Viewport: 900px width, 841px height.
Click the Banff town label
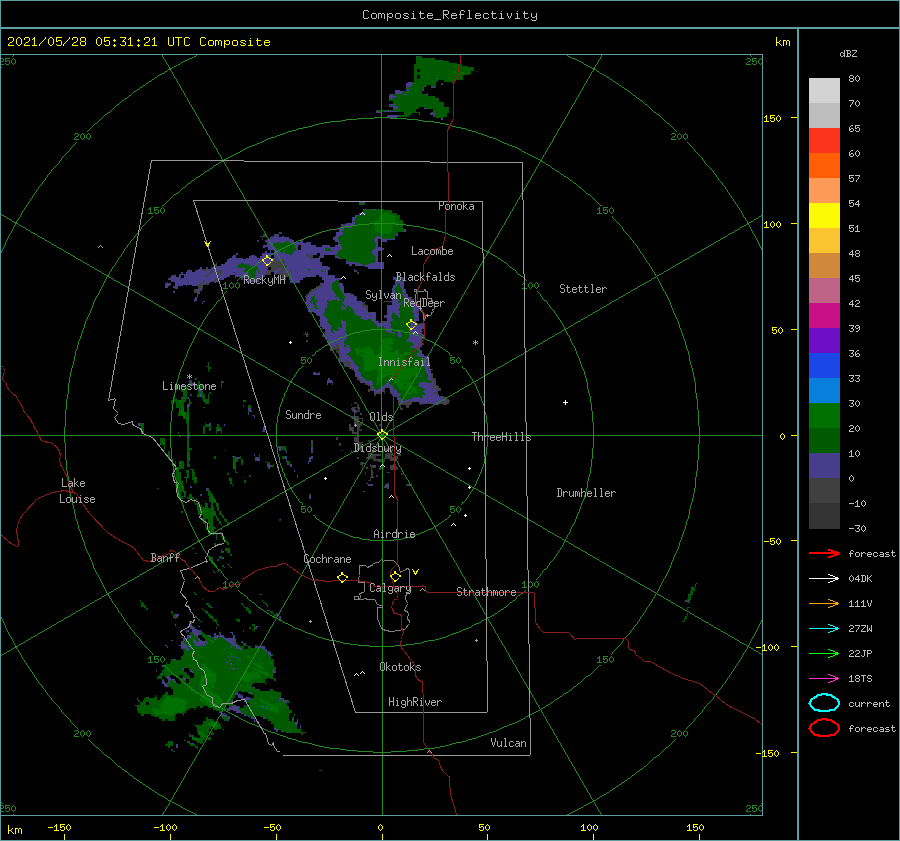pos(165,557)
